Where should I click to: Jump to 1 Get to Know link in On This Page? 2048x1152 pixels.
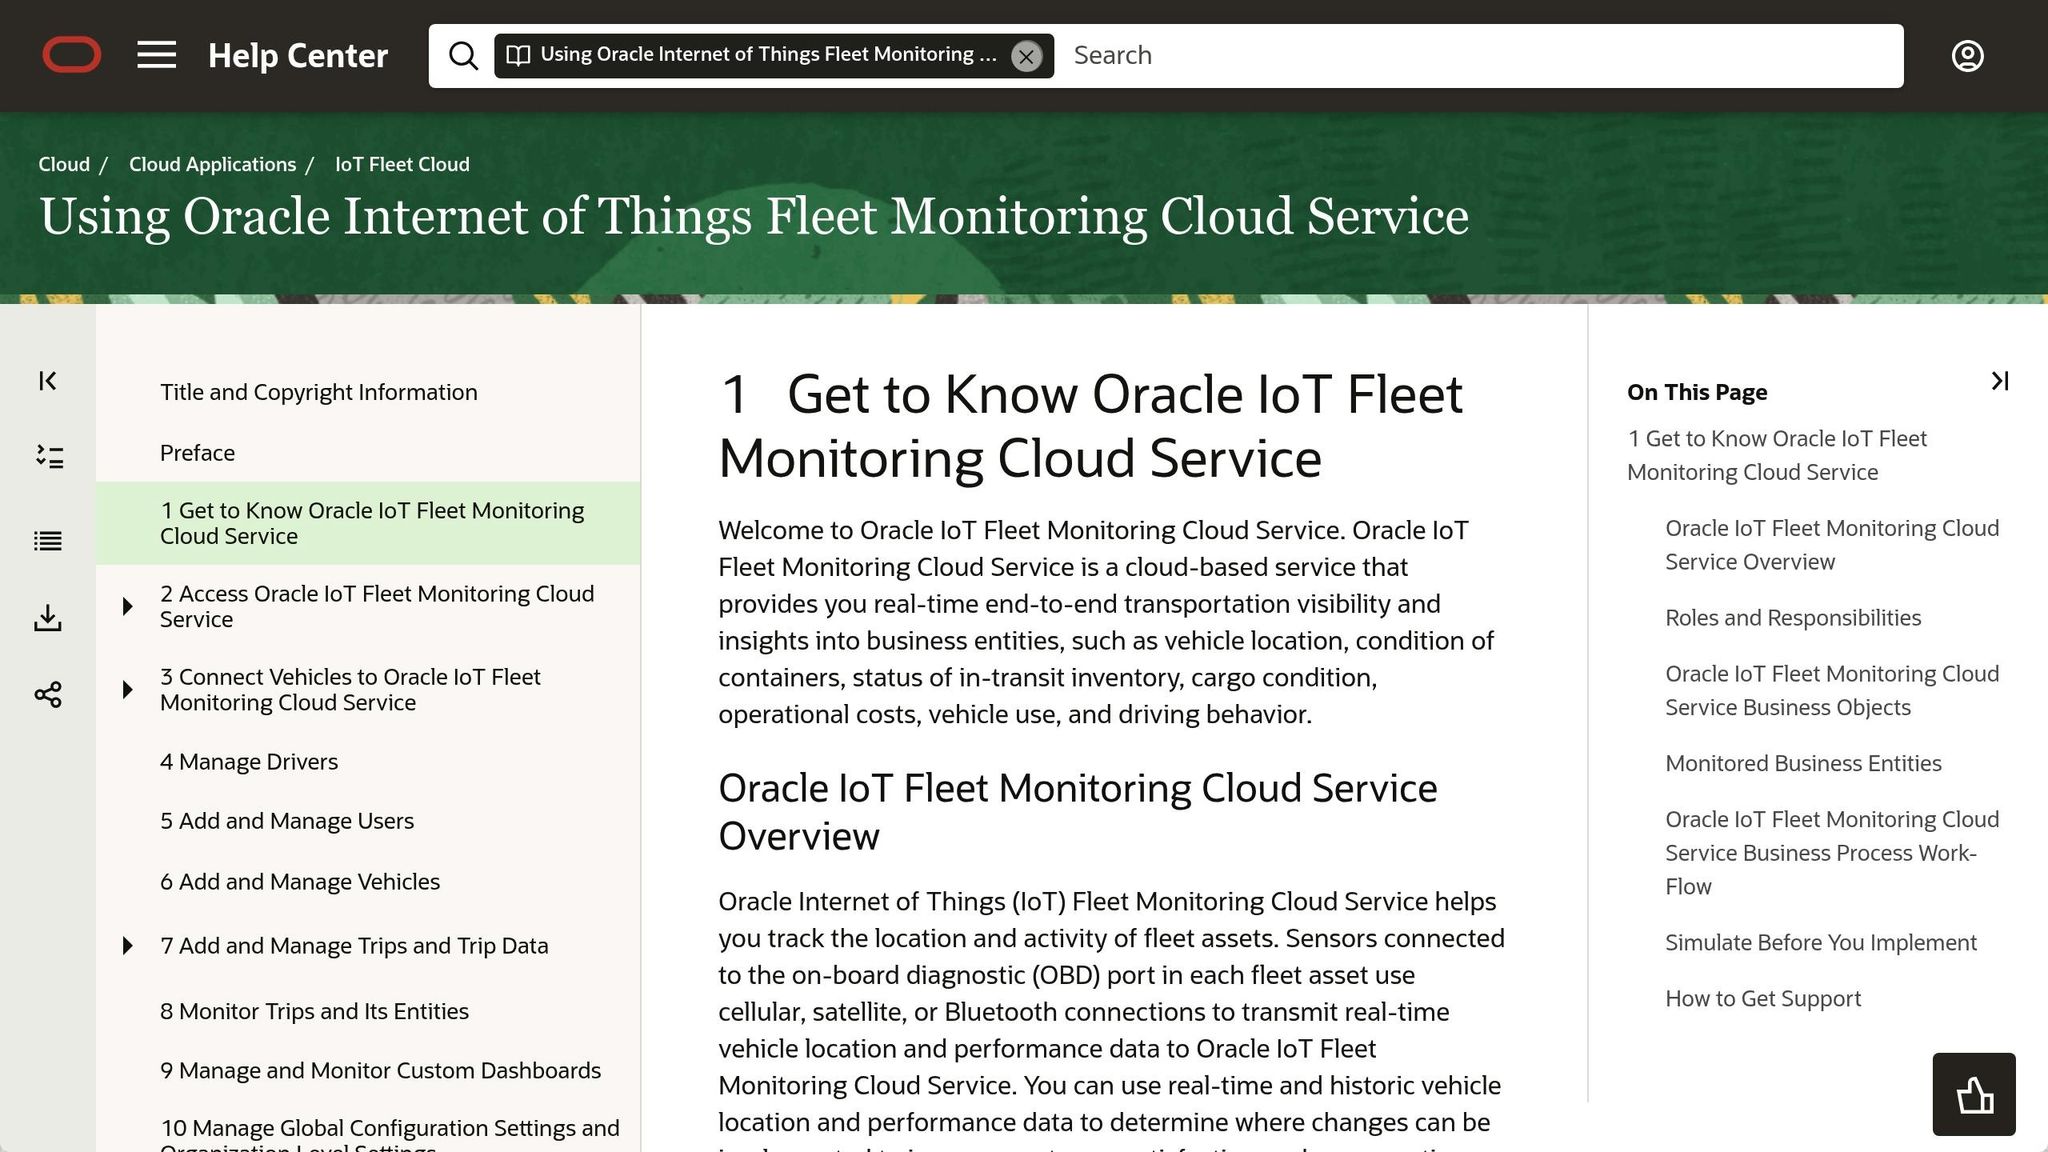(x=1777, y=455)
